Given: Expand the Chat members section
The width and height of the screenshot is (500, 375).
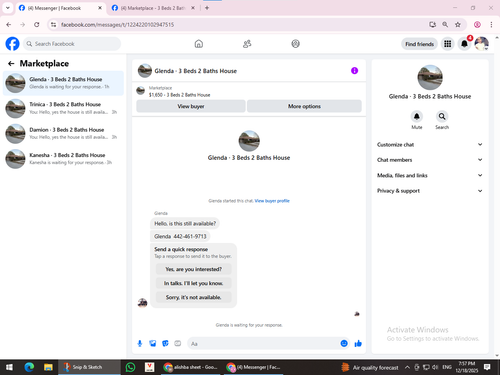Looking at the screenshot, I should pos(430,160).
